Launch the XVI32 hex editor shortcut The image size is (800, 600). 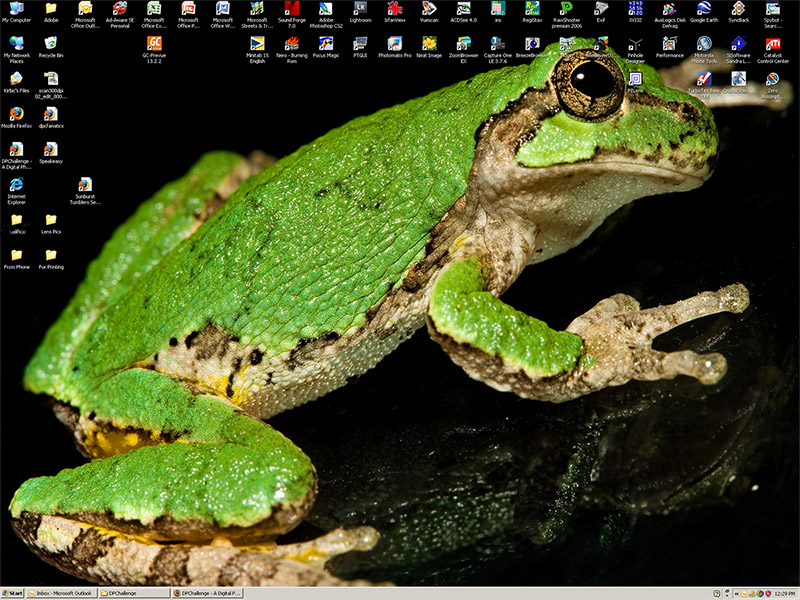[x=635, y=12]
